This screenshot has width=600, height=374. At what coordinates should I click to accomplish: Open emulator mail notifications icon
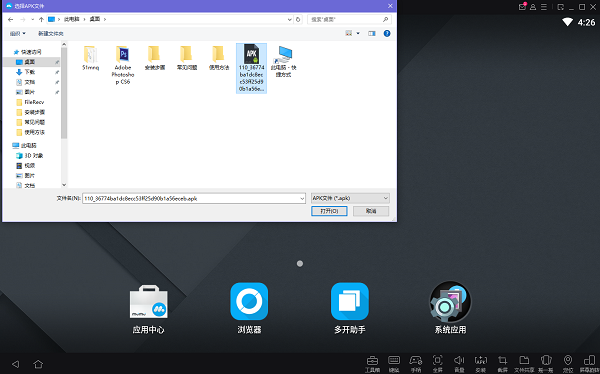pyautogui.click(x=522, y=7)
